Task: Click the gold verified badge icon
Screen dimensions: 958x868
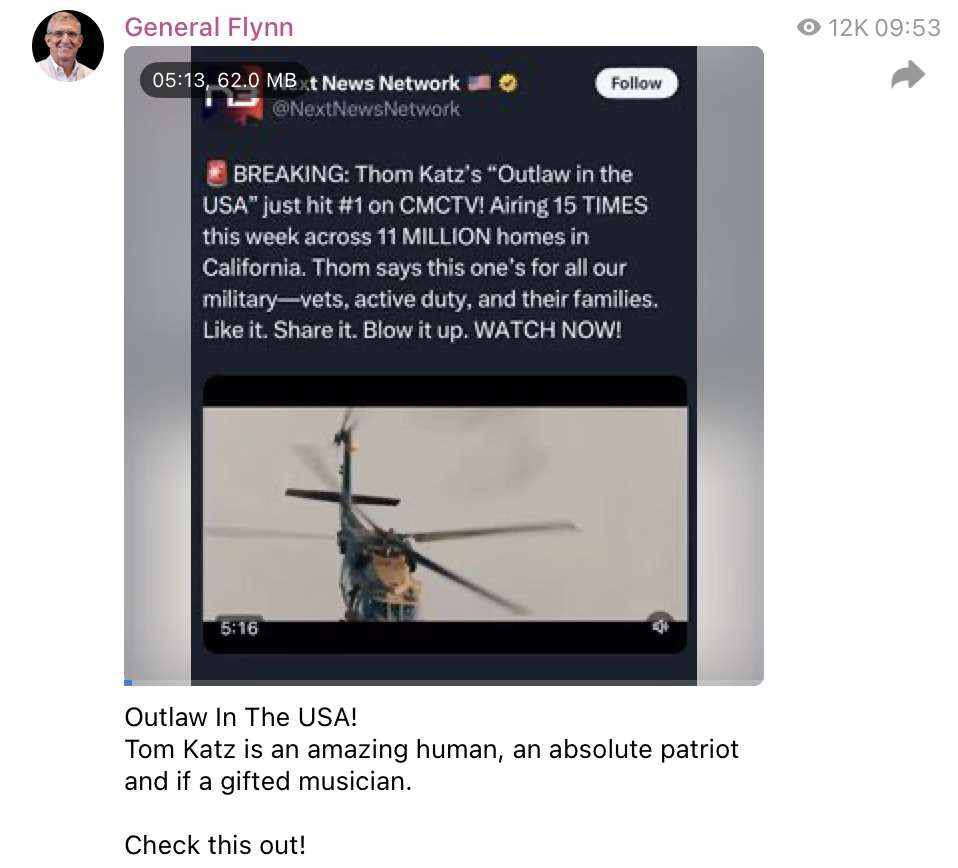Action: click(508, 82)
